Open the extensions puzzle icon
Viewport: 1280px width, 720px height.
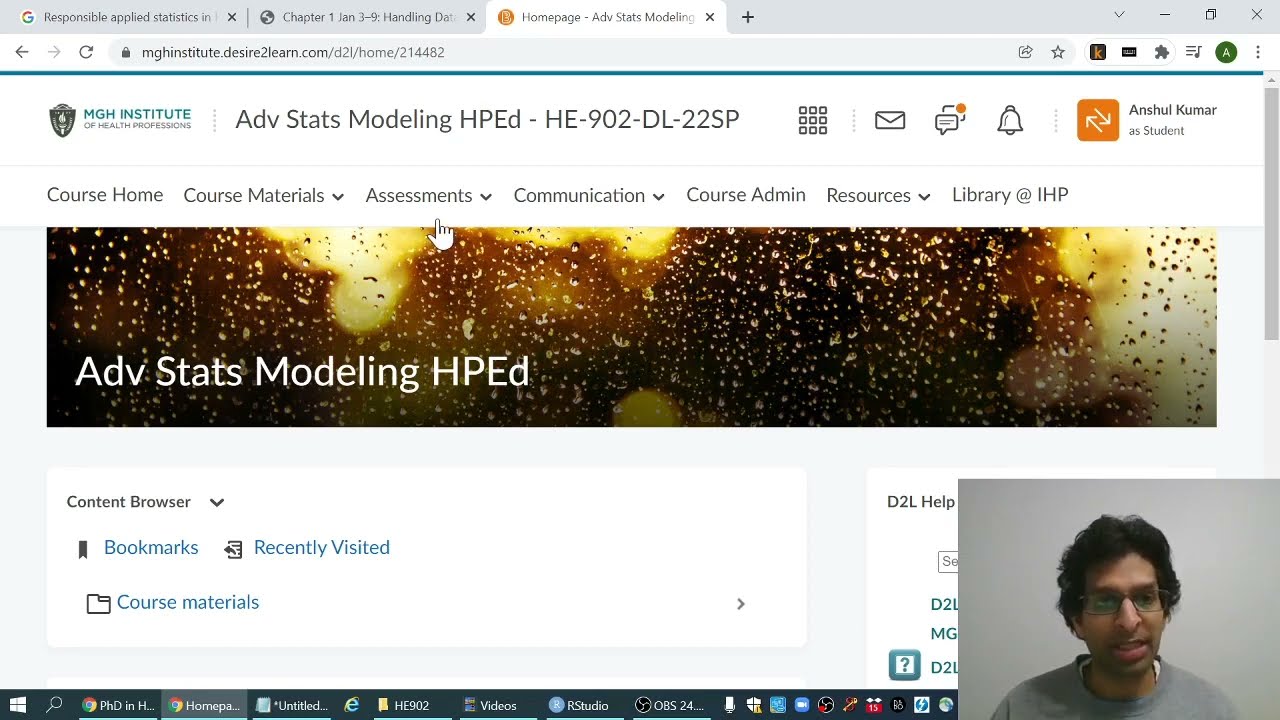point(1161,52)
